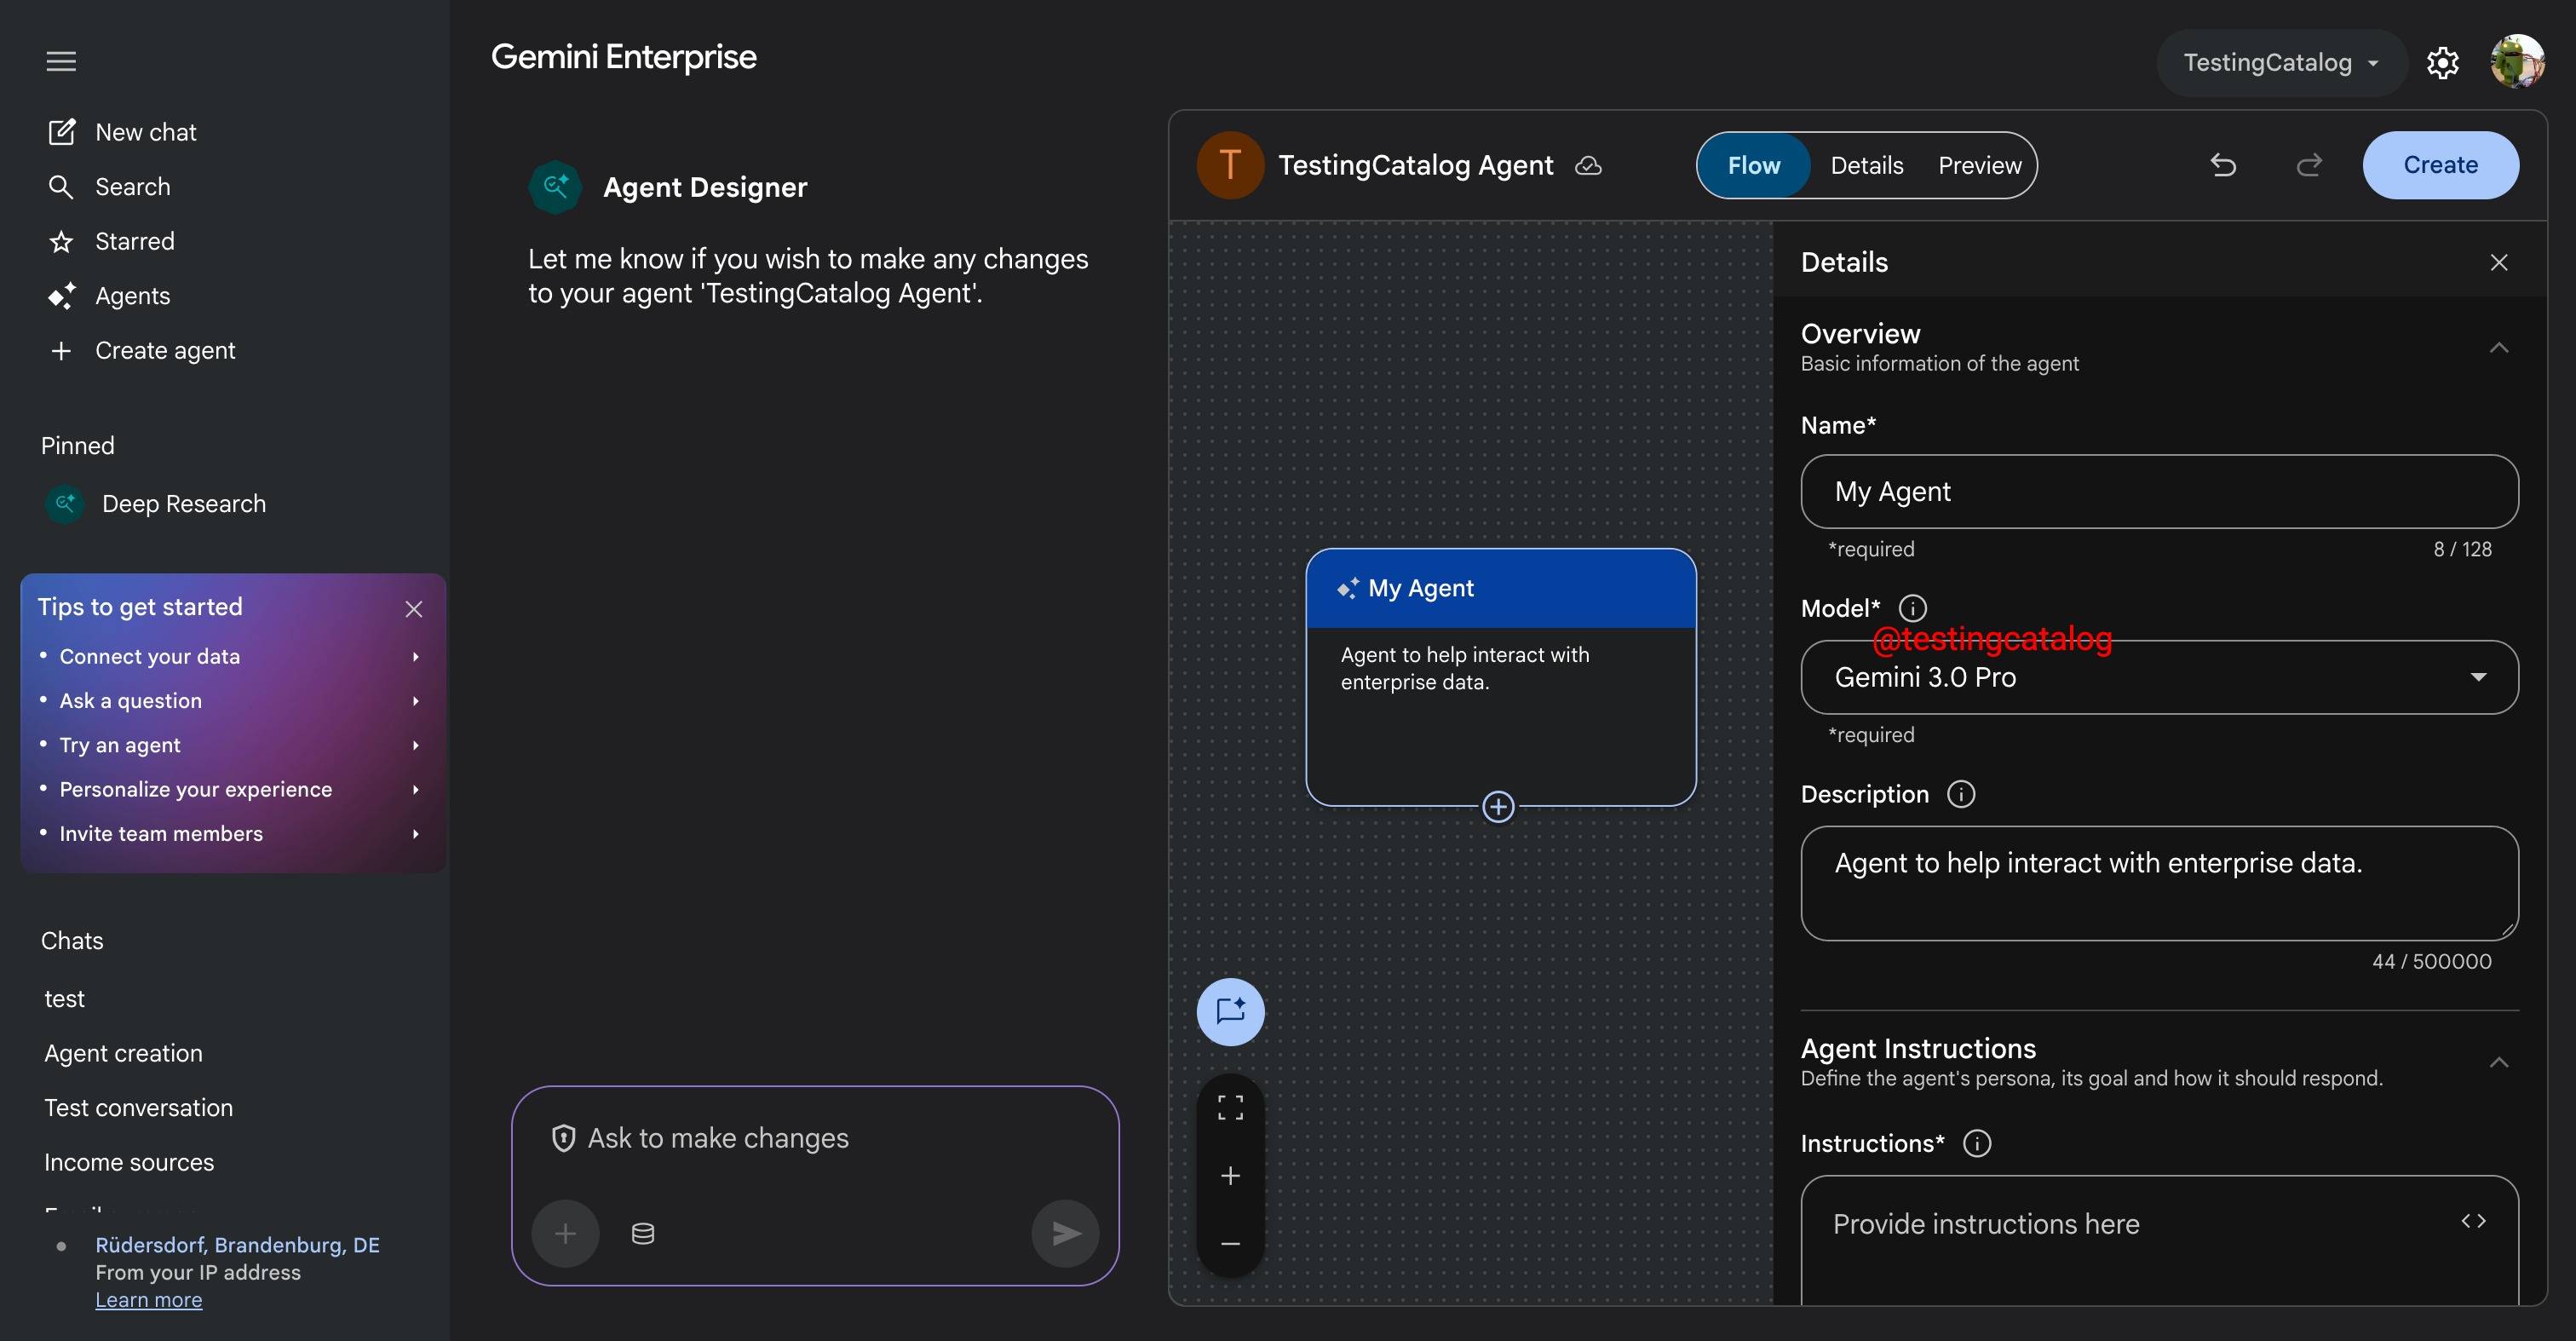This screenshot has width=2576, height=1341.
Task: Click the undo arrow icon
Action: (2222, 165)
